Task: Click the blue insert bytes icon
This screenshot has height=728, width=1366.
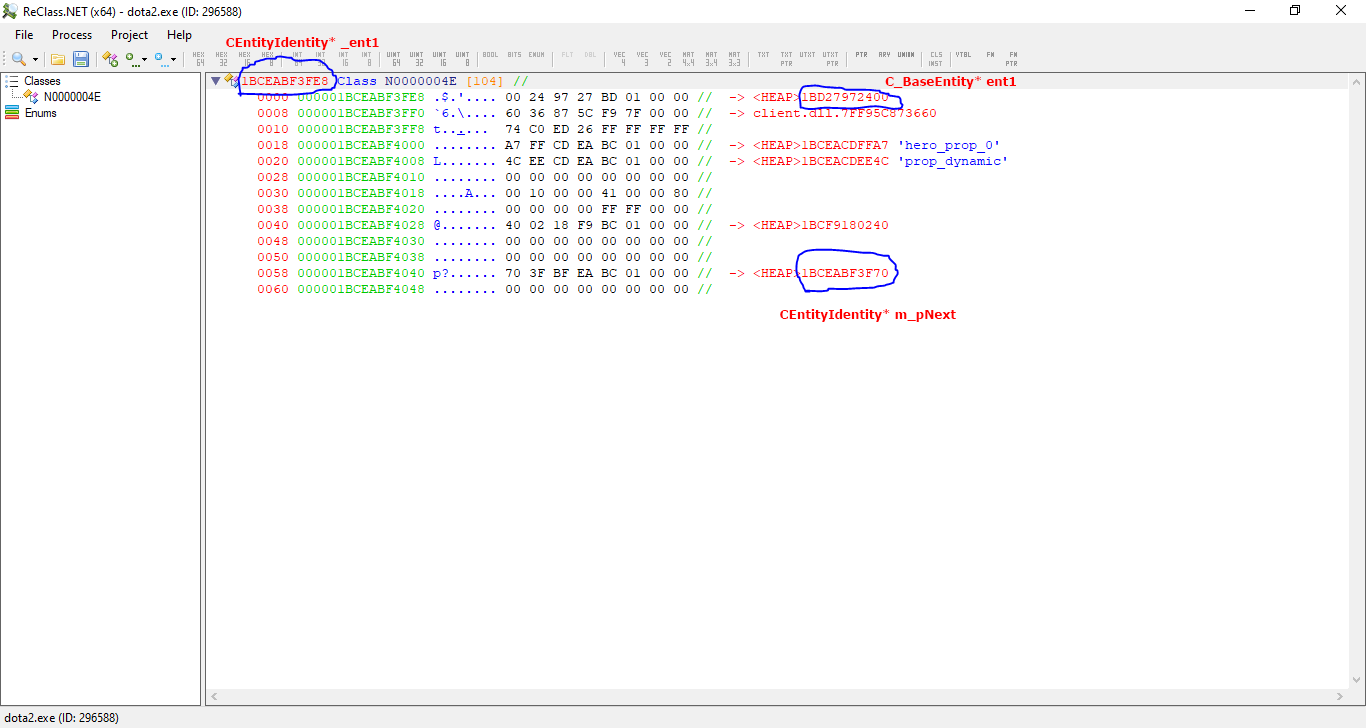Action: coord(161,59)
